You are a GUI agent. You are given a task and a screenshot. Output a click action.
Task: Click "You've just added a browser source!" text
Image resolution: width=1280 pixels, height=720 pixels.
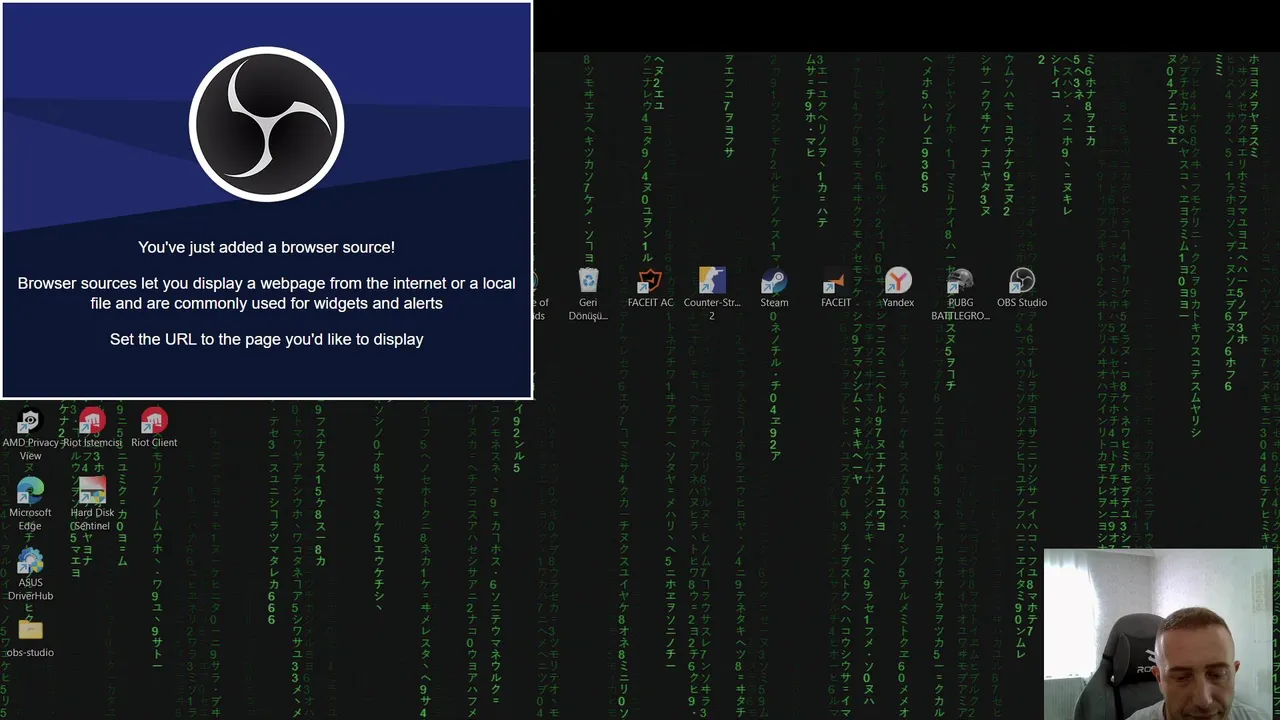point(266,247)
